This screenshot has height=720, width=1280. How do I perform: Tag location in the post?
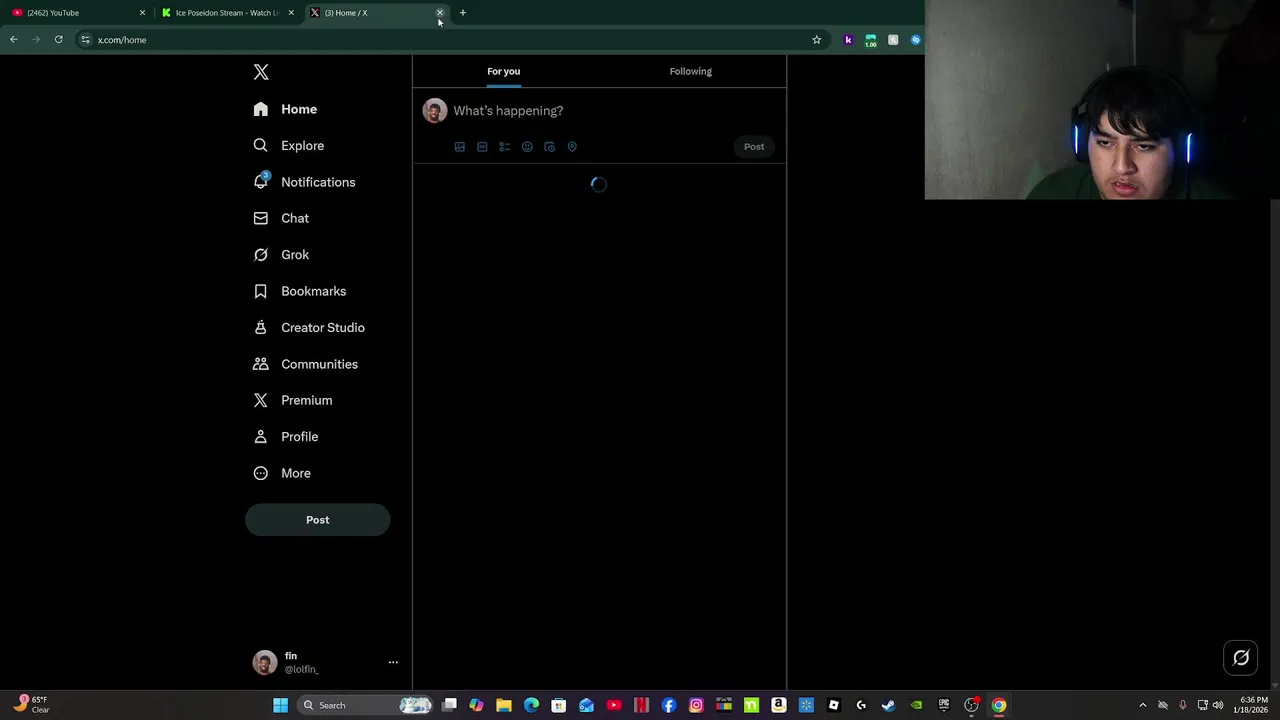pos(572,147)
